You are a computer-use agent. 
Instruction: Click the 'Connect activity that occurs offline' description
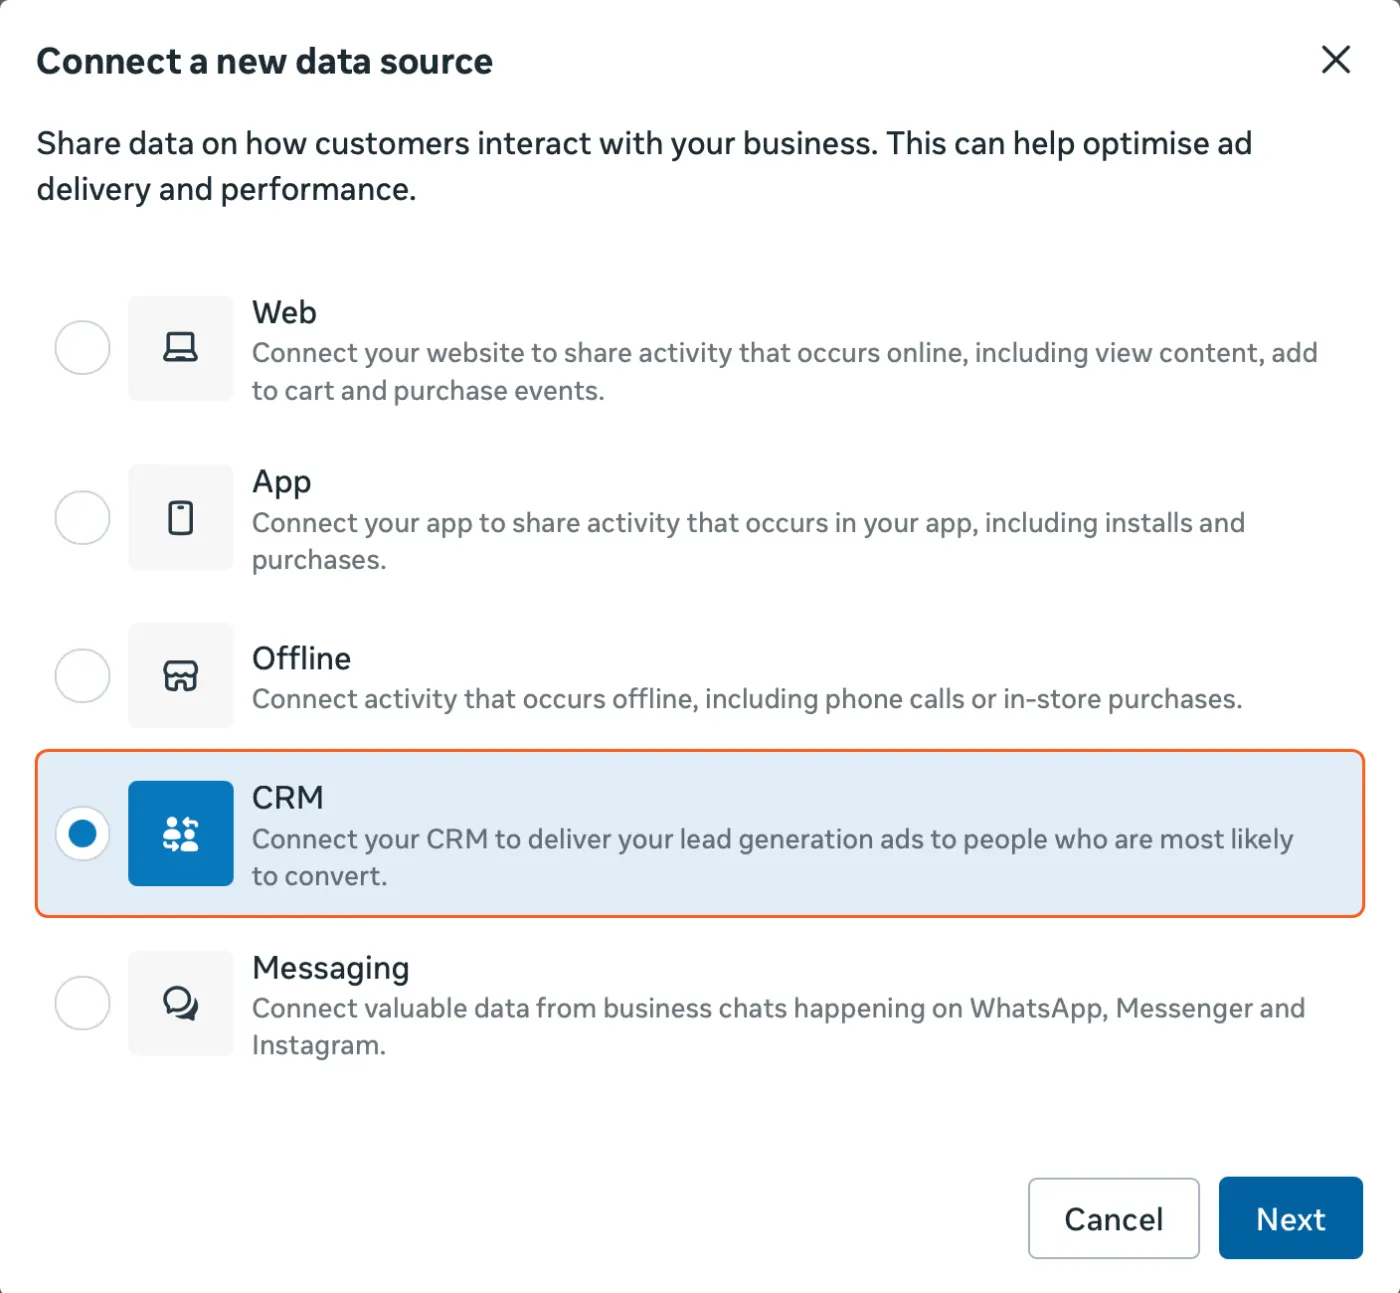tap(747, 699)
